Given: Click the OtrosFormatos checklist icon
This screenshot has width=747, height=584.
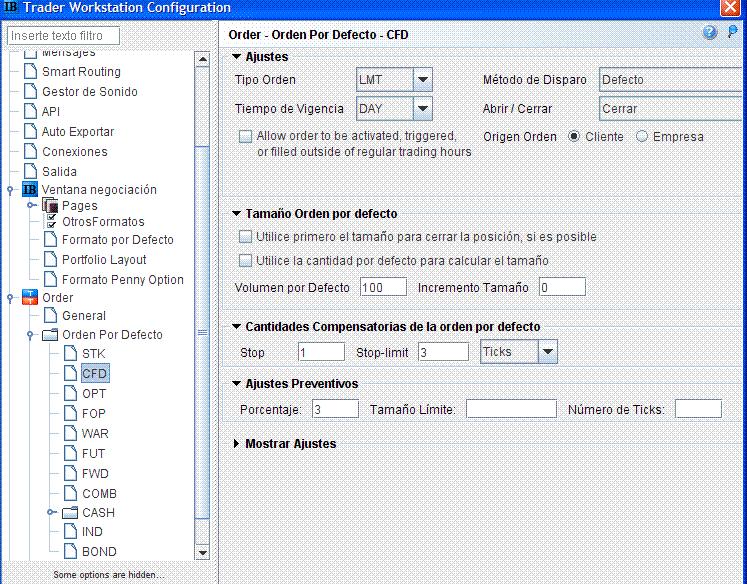Looking at the screenshot, I should [51, 221].
